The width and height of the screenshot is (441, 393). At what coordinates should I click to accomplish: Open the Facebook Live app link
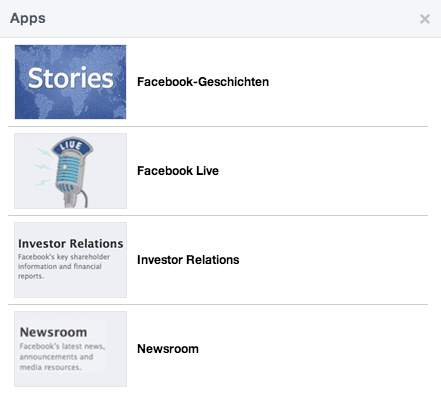[x=178, y=171]
